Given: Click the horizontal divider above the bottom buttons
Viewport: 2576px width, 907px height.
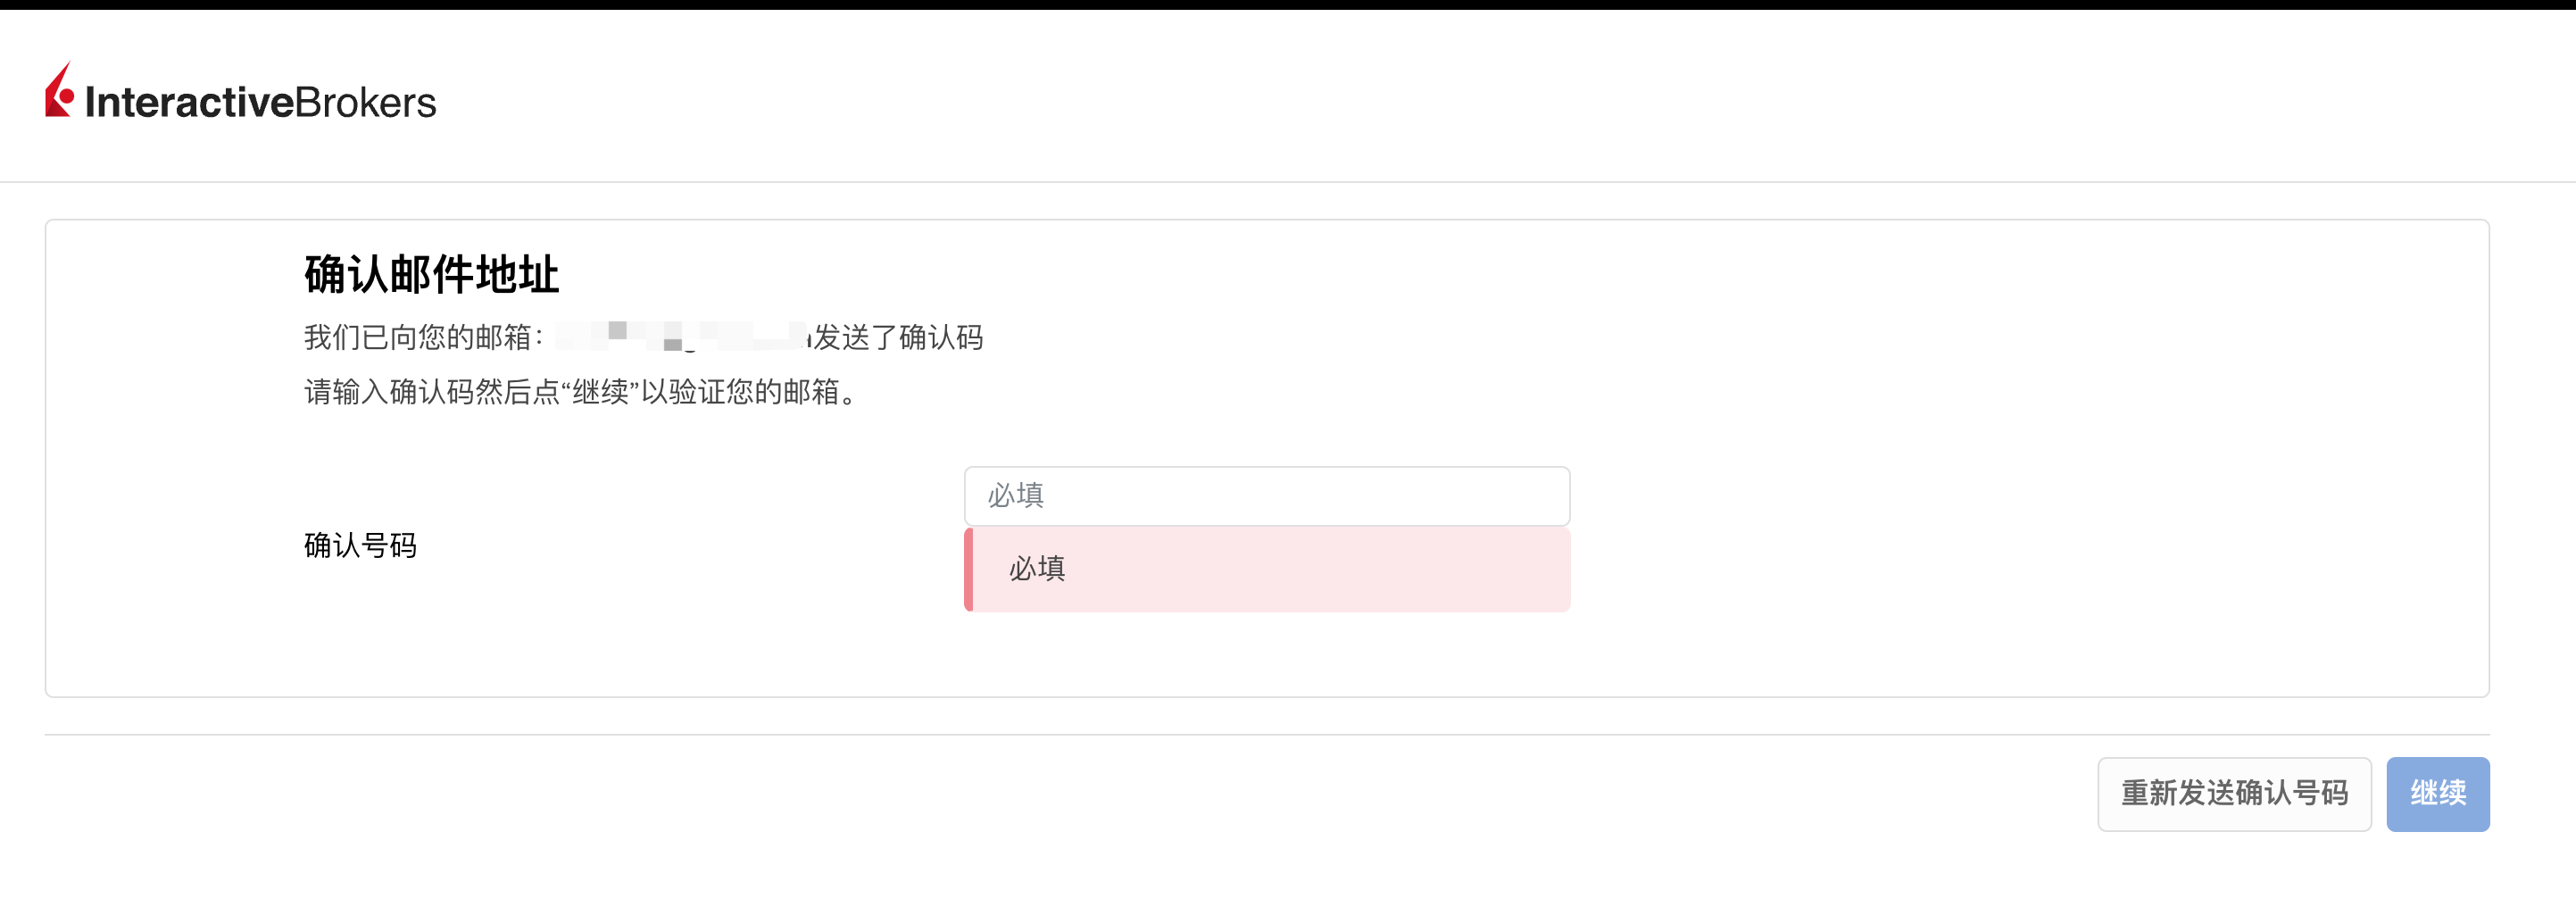Looking at the screenshot, I should point(1267,735).
